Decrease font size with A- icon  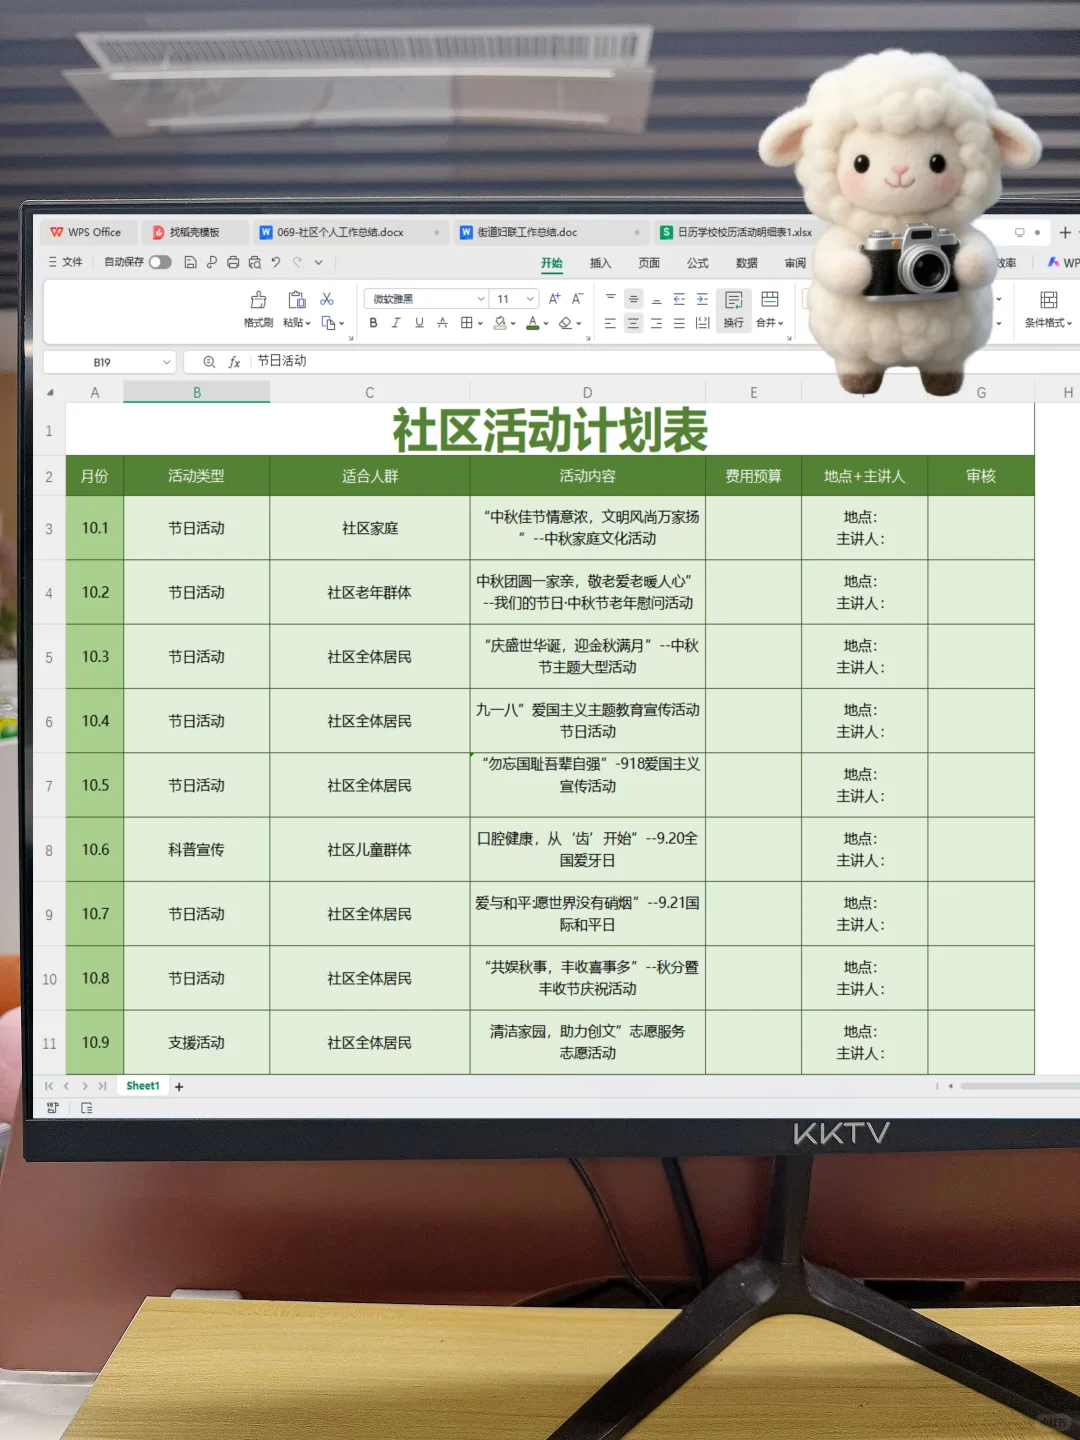point(578,299)
